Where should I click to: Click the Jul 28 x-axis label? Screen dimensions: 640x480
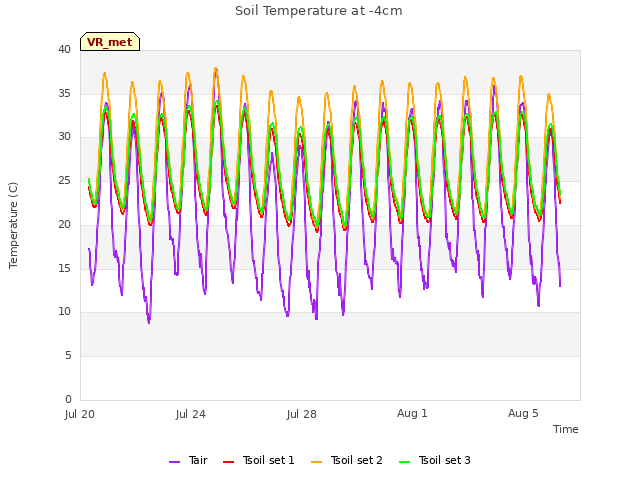(x=302, y=414)
